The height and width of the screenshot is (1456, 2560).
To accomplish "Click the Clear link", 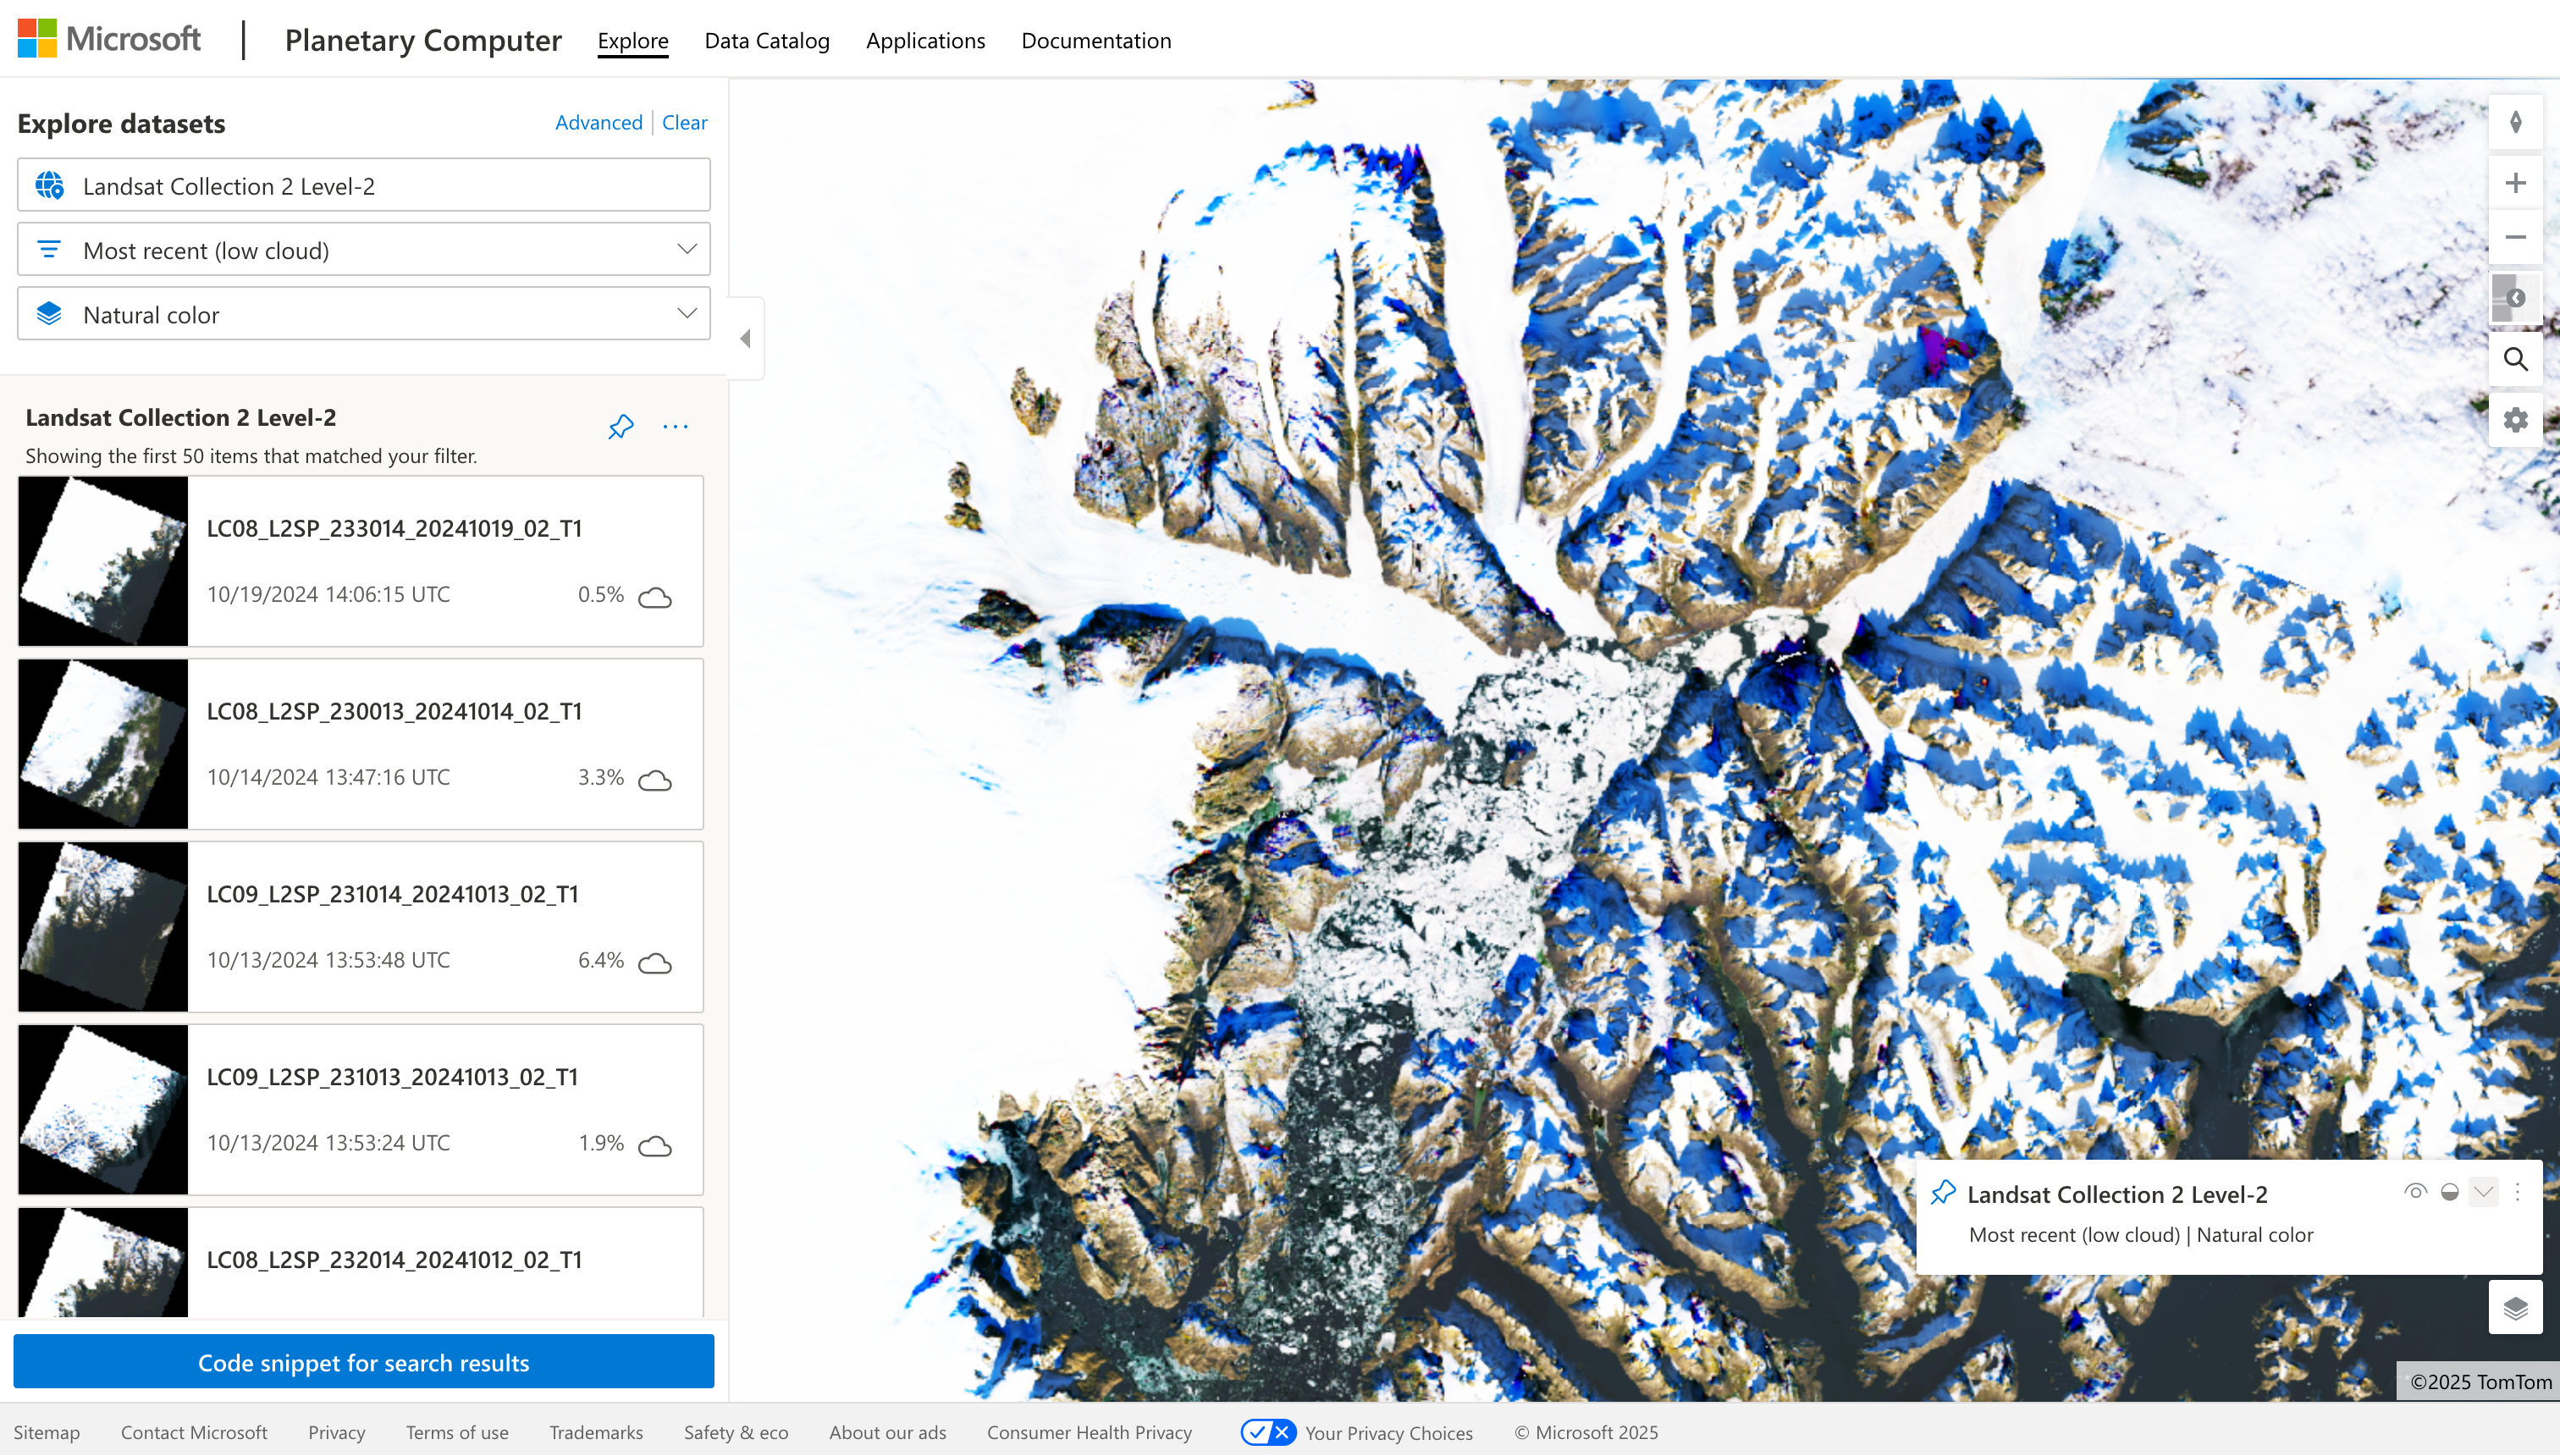I will tap(685, 123).
